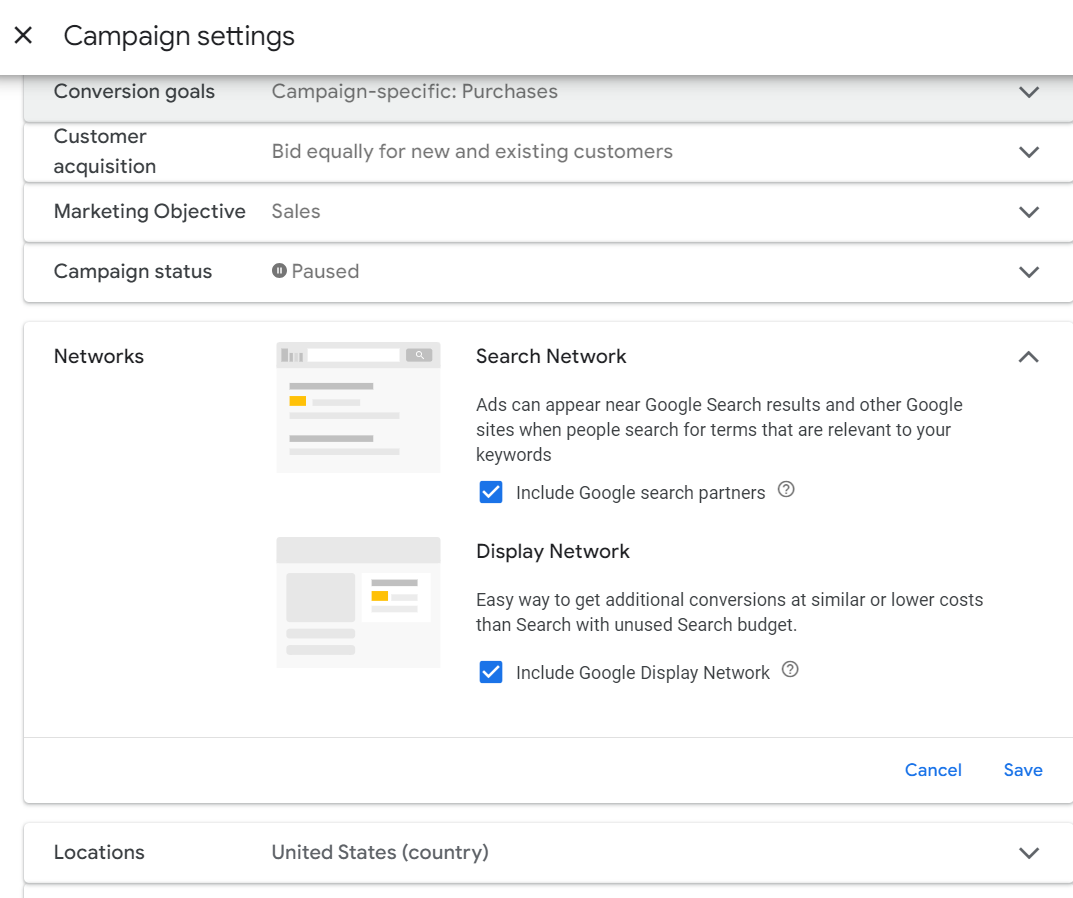Click the 'Marketing Objective' label
The height and width of the screenshot is (898, 1073).
point(150,211)
